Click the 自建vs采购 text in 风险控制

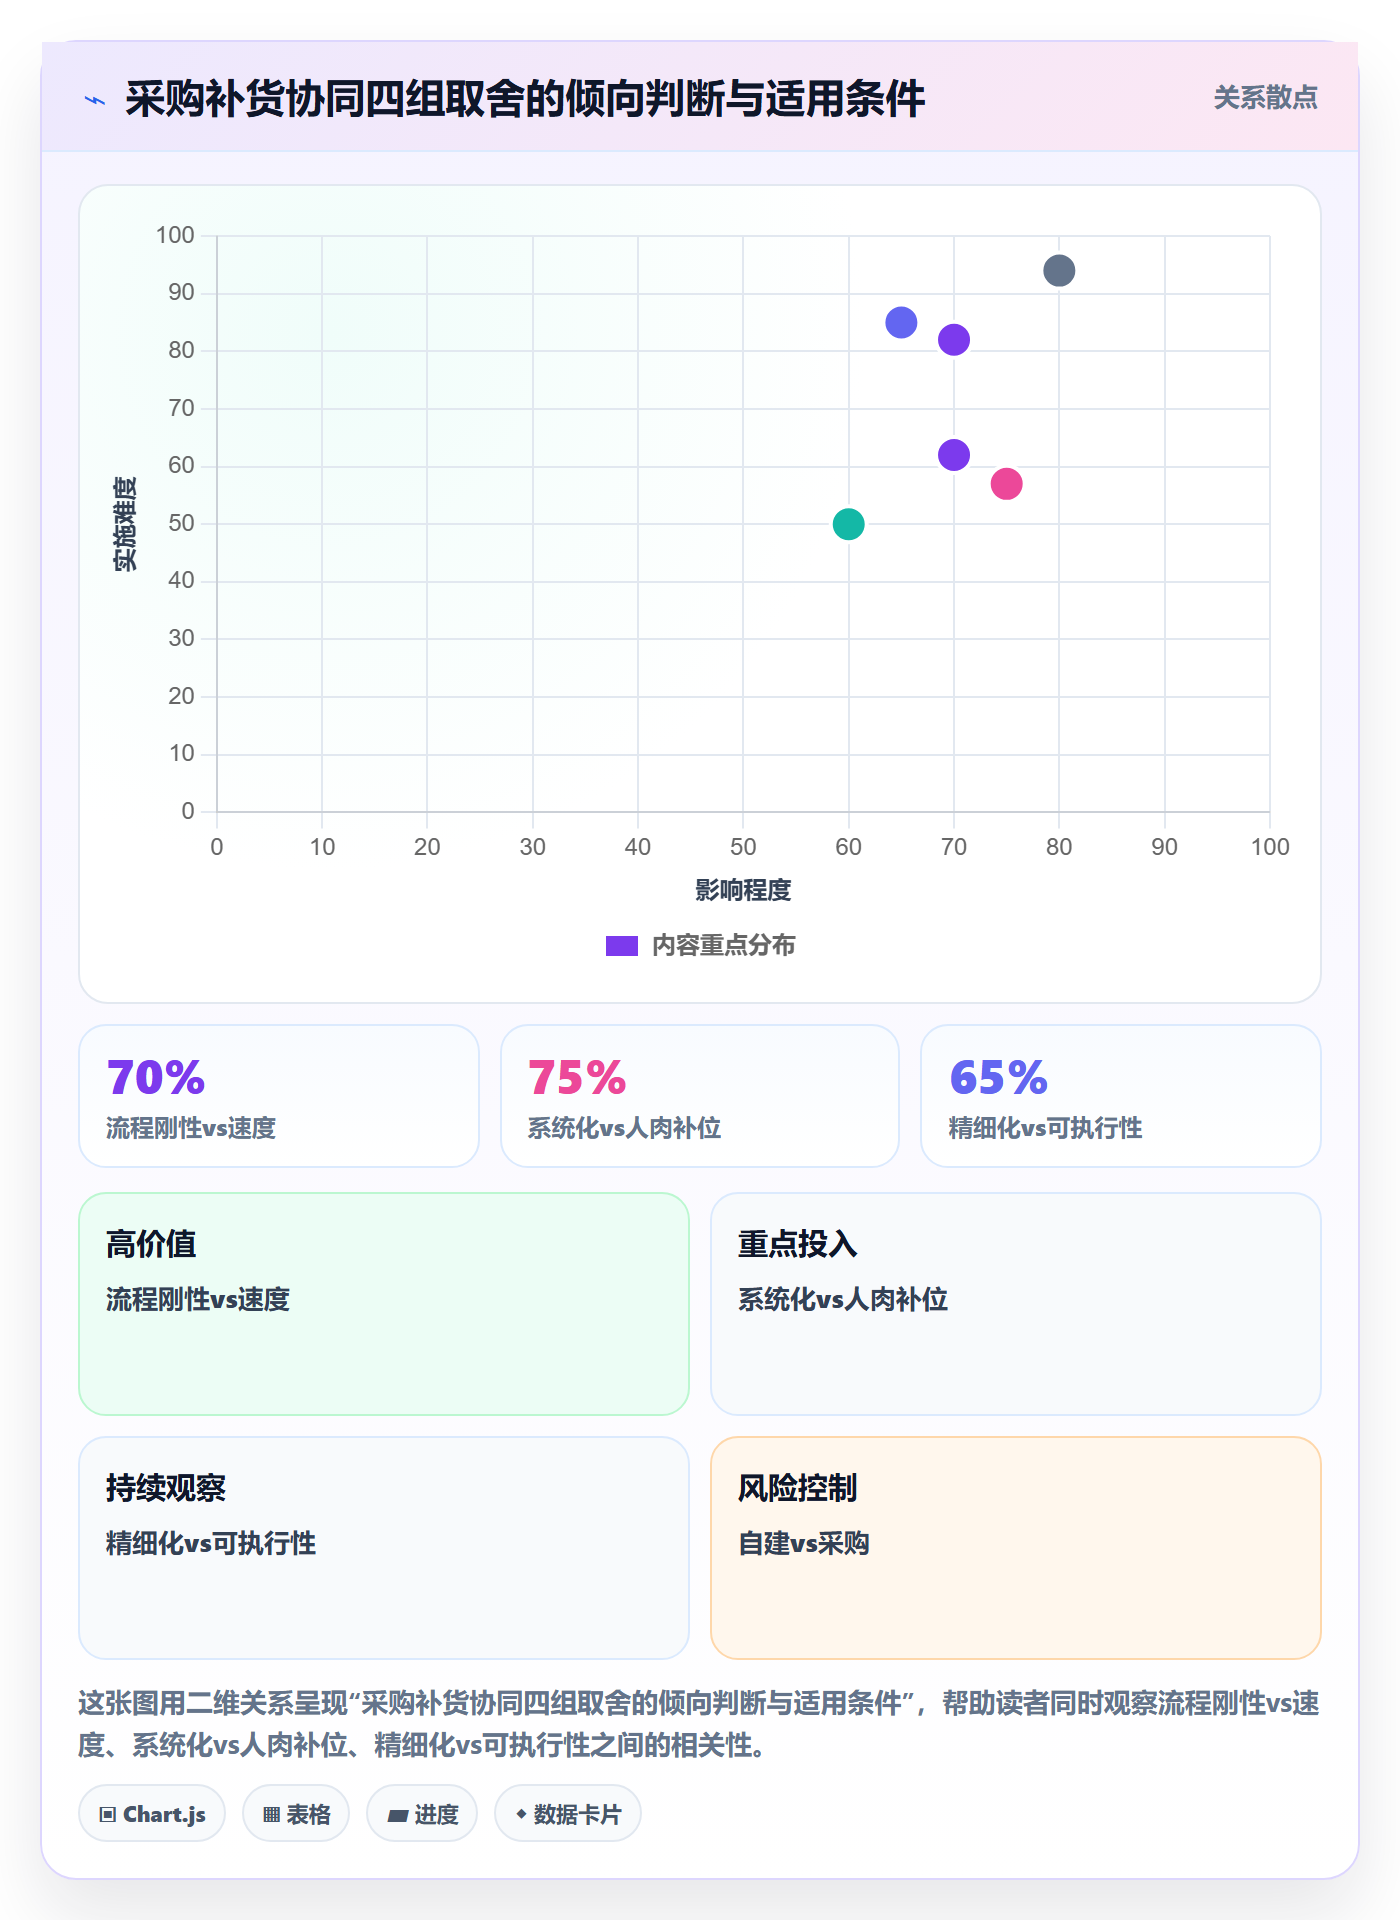click(x=804, y=1543)
